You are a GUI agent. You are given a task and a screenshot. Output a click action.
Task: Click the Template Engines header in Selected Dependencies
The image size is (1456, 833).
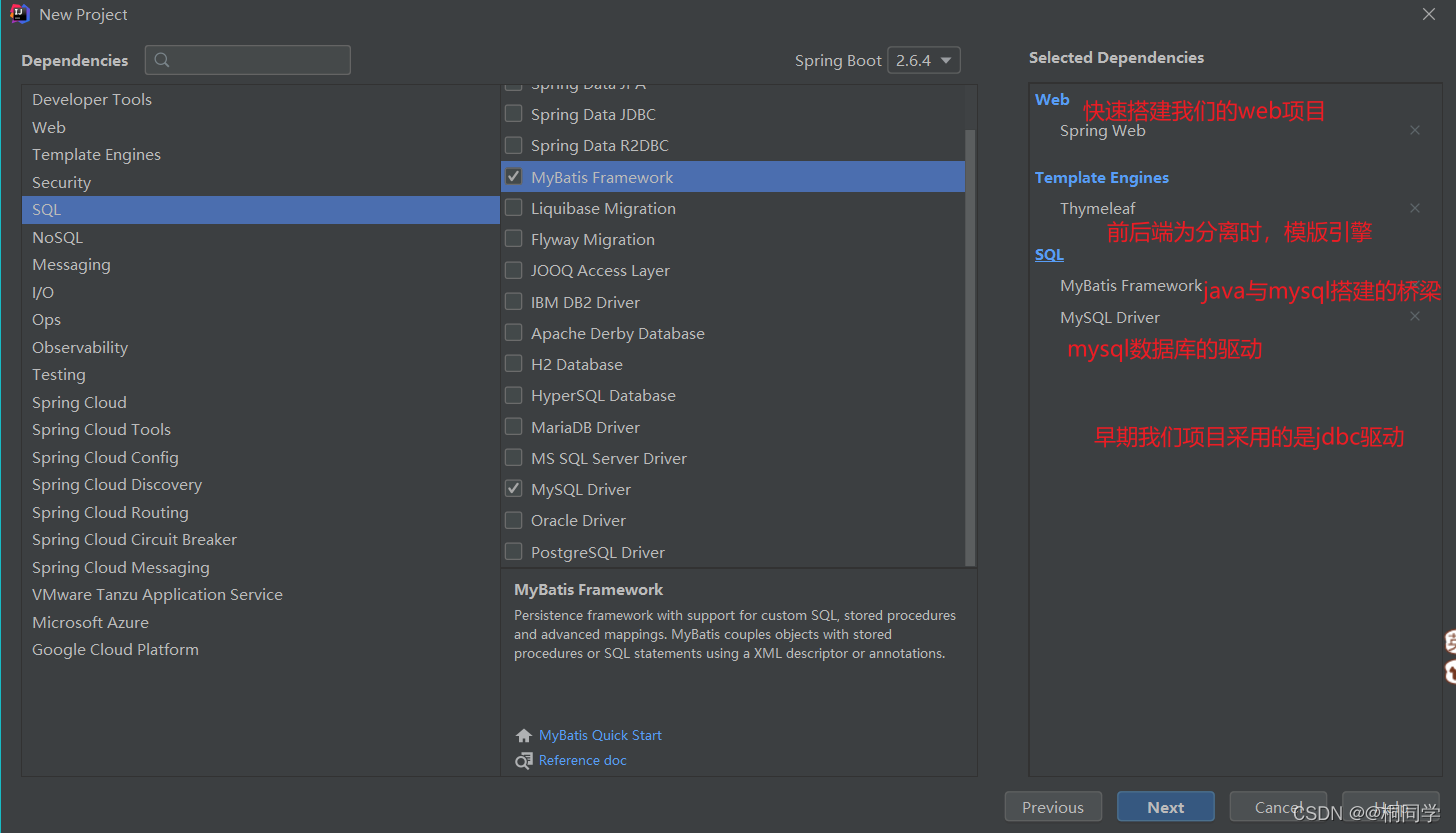(1102, 177)
